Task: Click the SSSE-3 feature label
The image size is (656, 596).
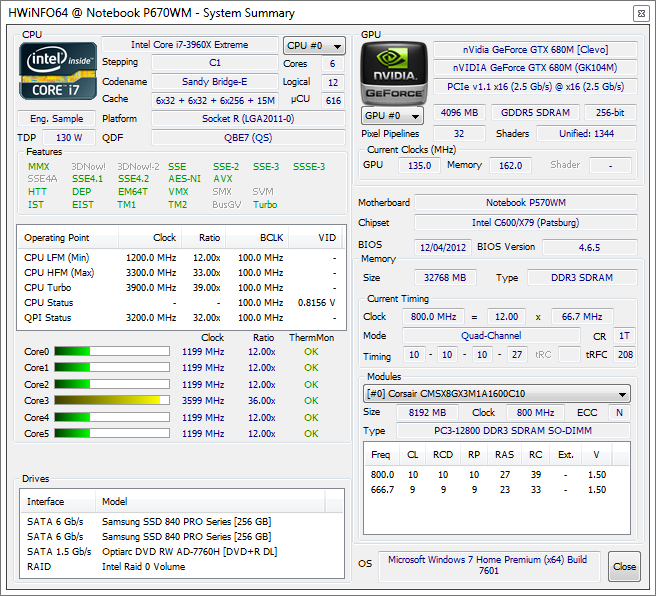Action: (309, 166)
